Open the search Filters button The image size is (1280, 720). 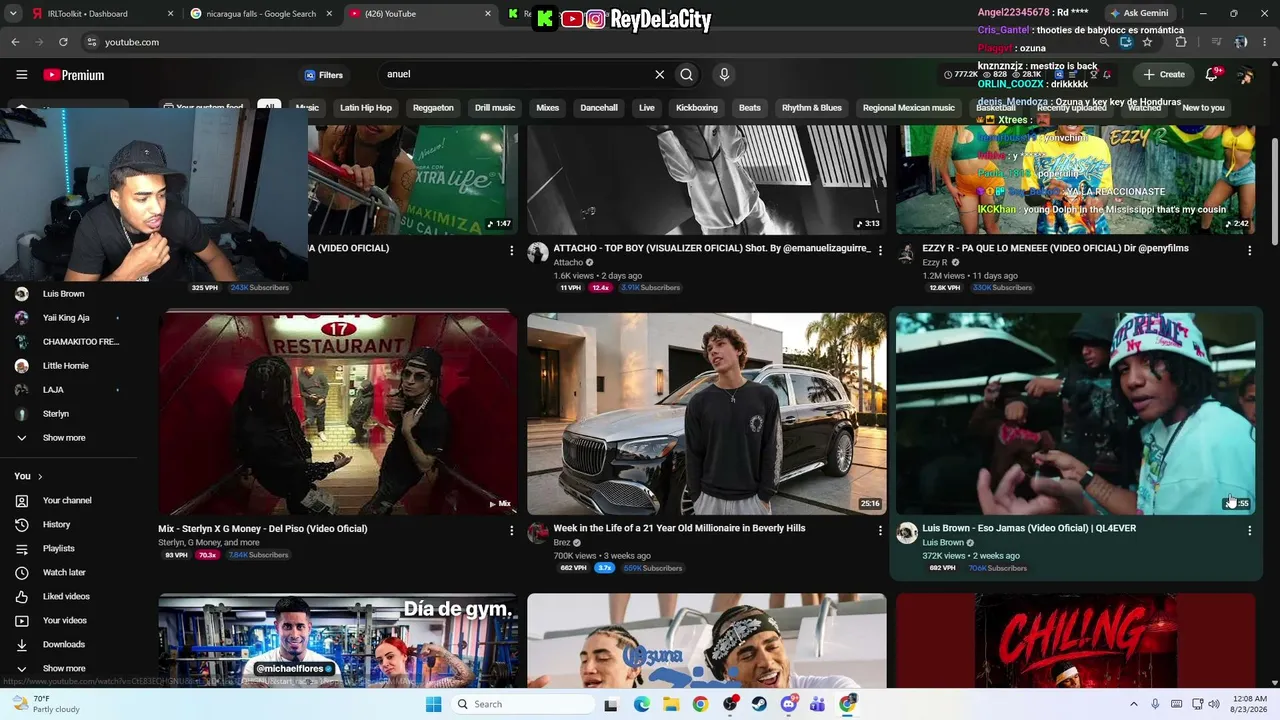[324, 75]
